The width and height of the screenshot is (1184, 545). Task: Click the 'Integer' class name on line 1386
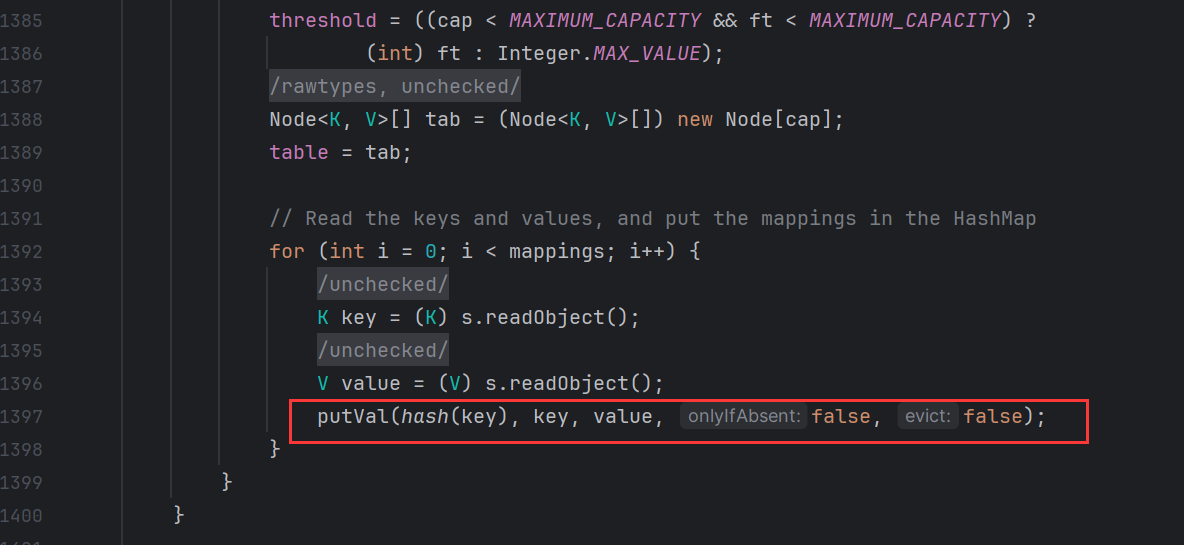(x=539, y=54)
